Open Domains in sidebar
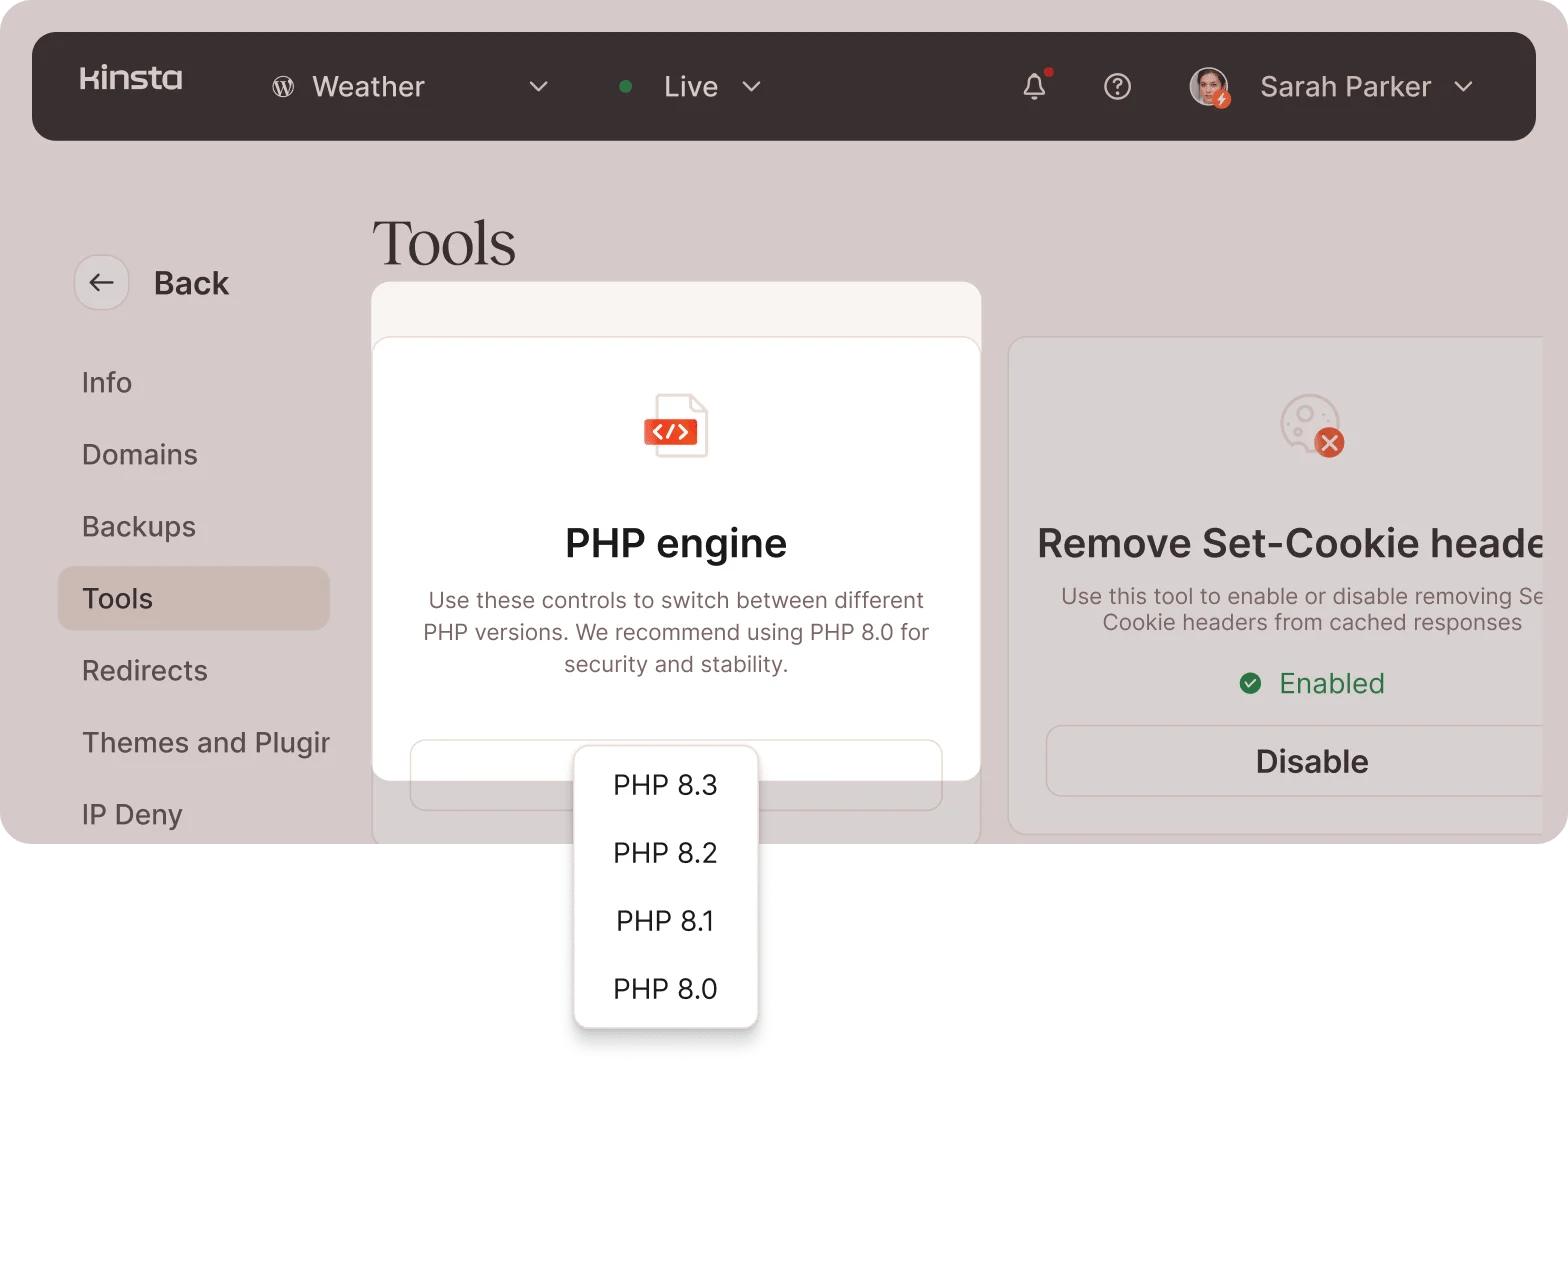Screen dimensions: 1568x1280 click(x=140, y=455)
